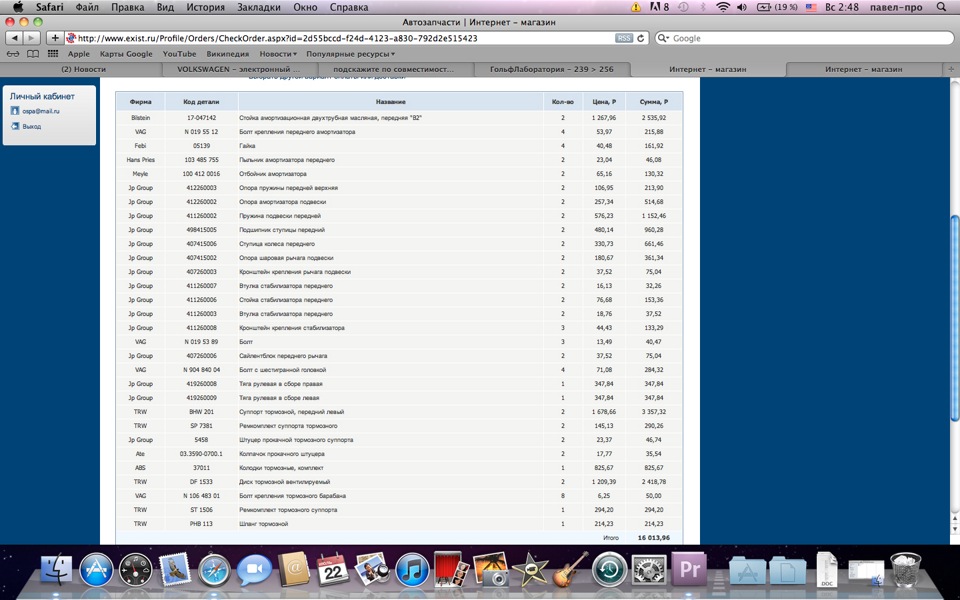The image size is (960, 600).
Task: Open the Trash in the Dock
Action: [906, 570]
